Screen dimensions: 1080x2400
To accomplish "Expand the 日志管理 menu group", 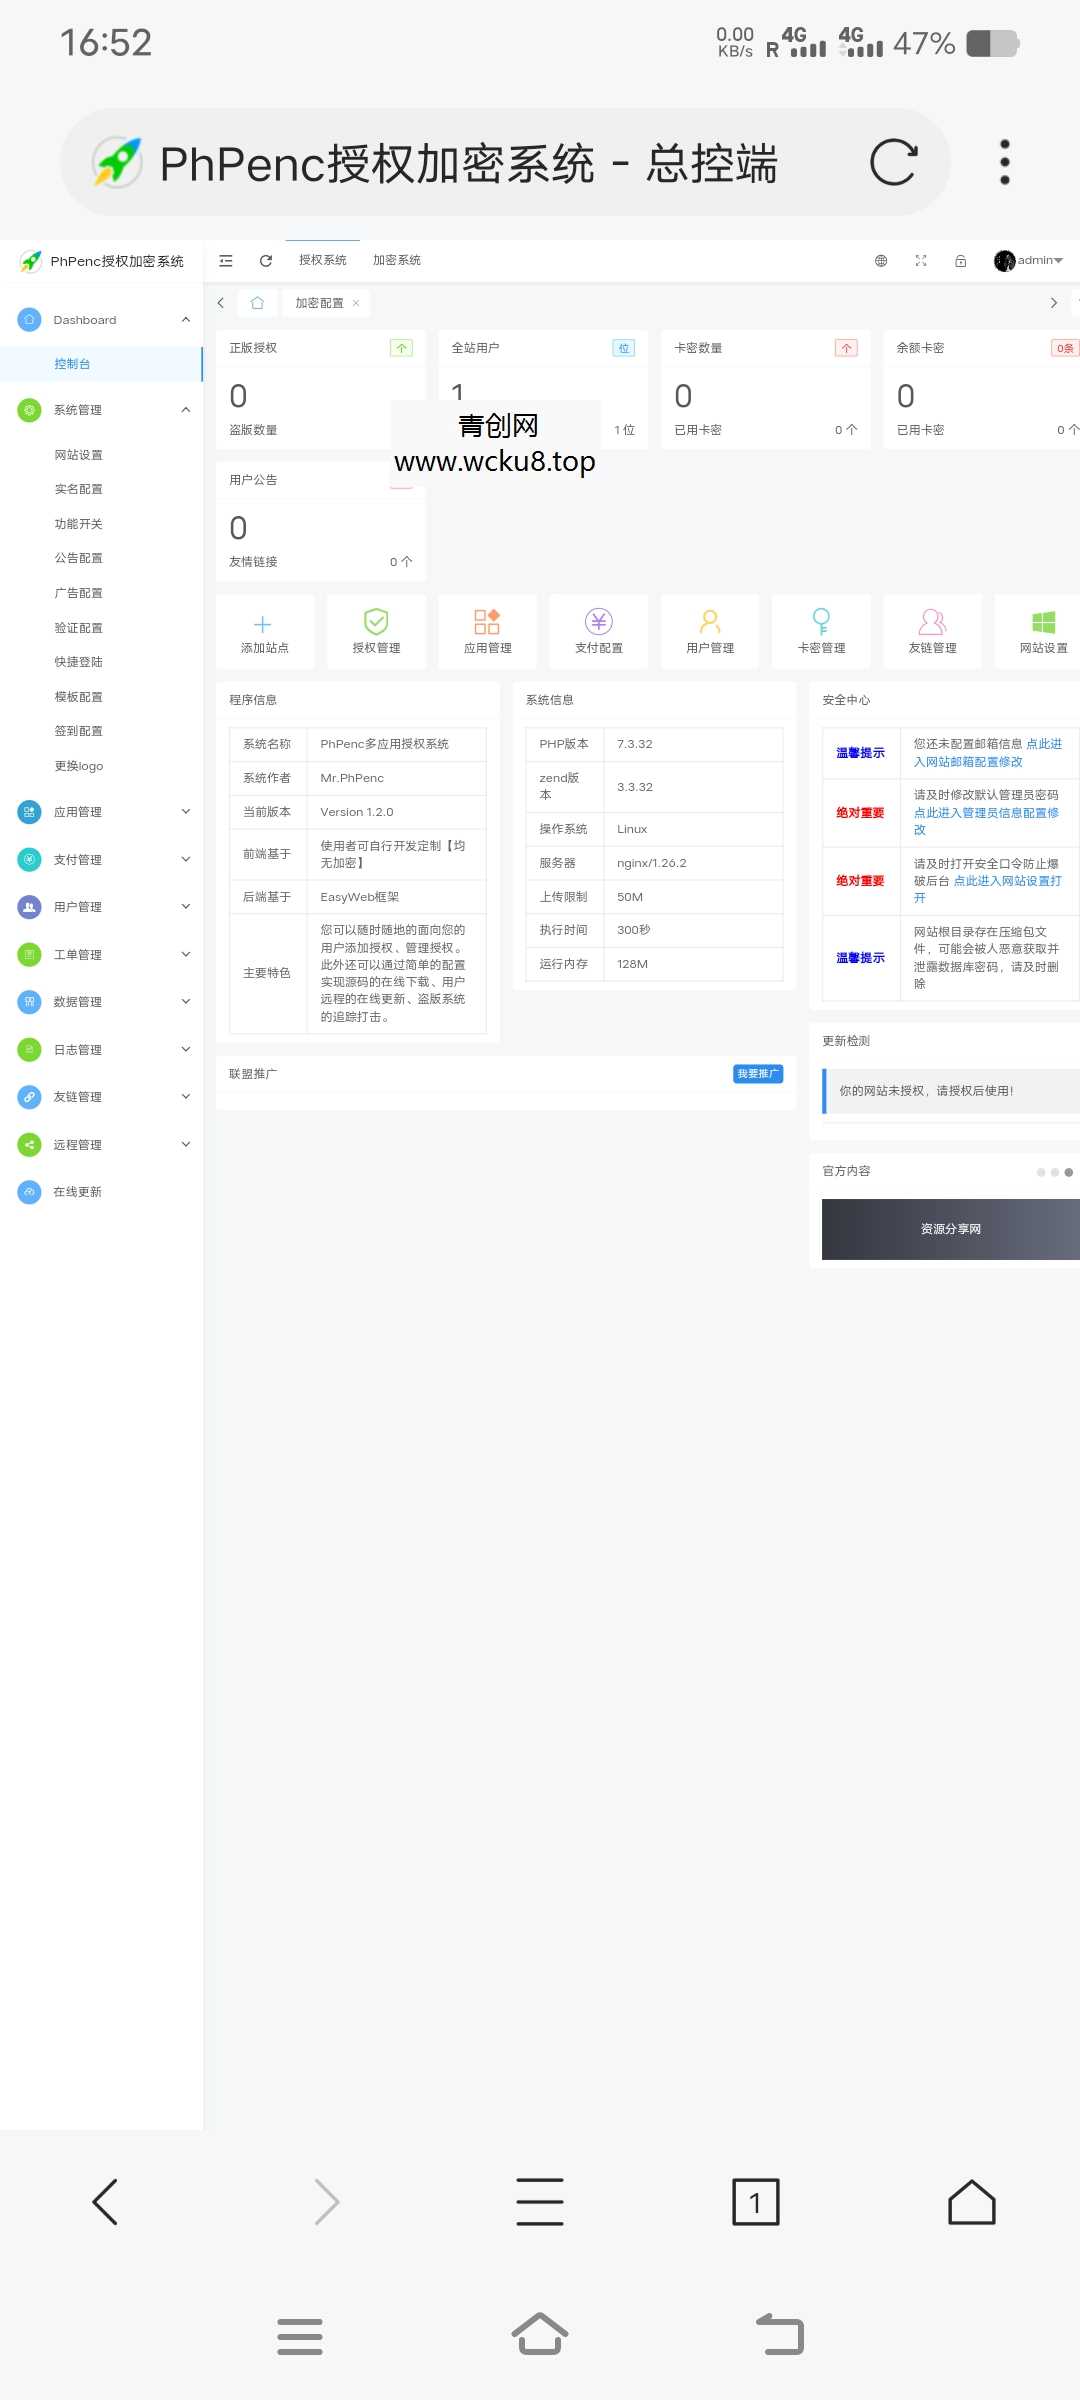I will point(101,1050).
